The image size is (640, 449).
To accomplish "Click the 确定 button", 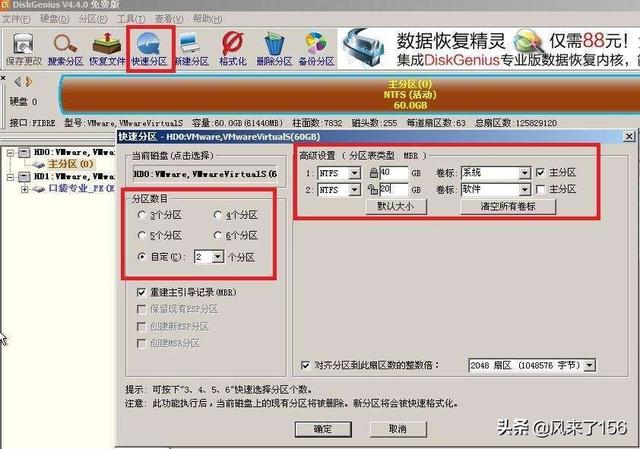I will click(323, 428).
